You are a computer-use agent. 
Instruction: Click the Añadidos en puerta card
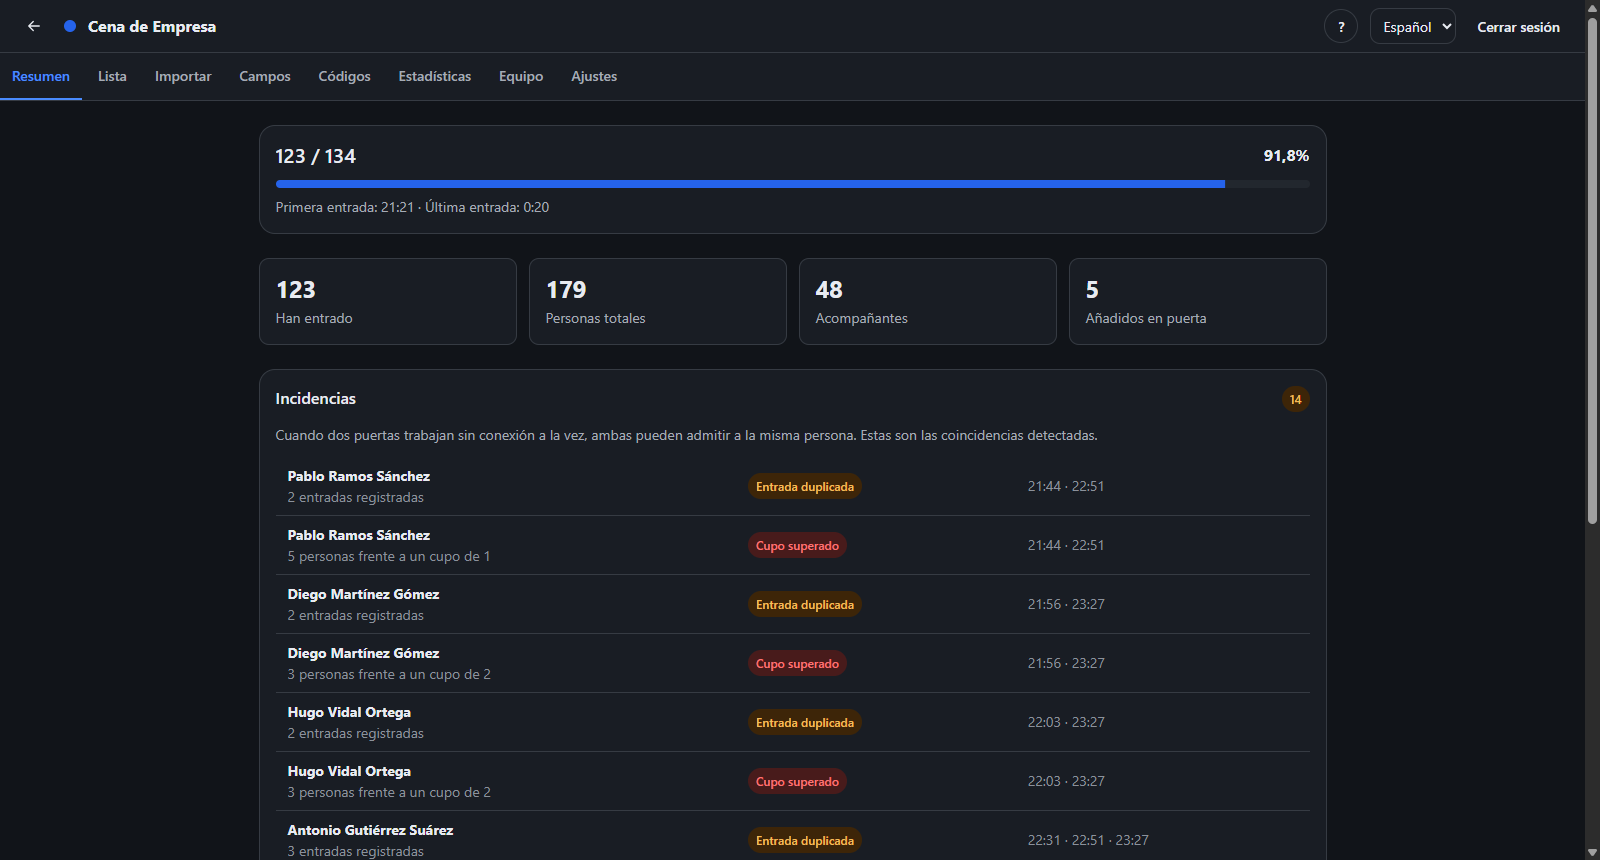[1197, 302]
